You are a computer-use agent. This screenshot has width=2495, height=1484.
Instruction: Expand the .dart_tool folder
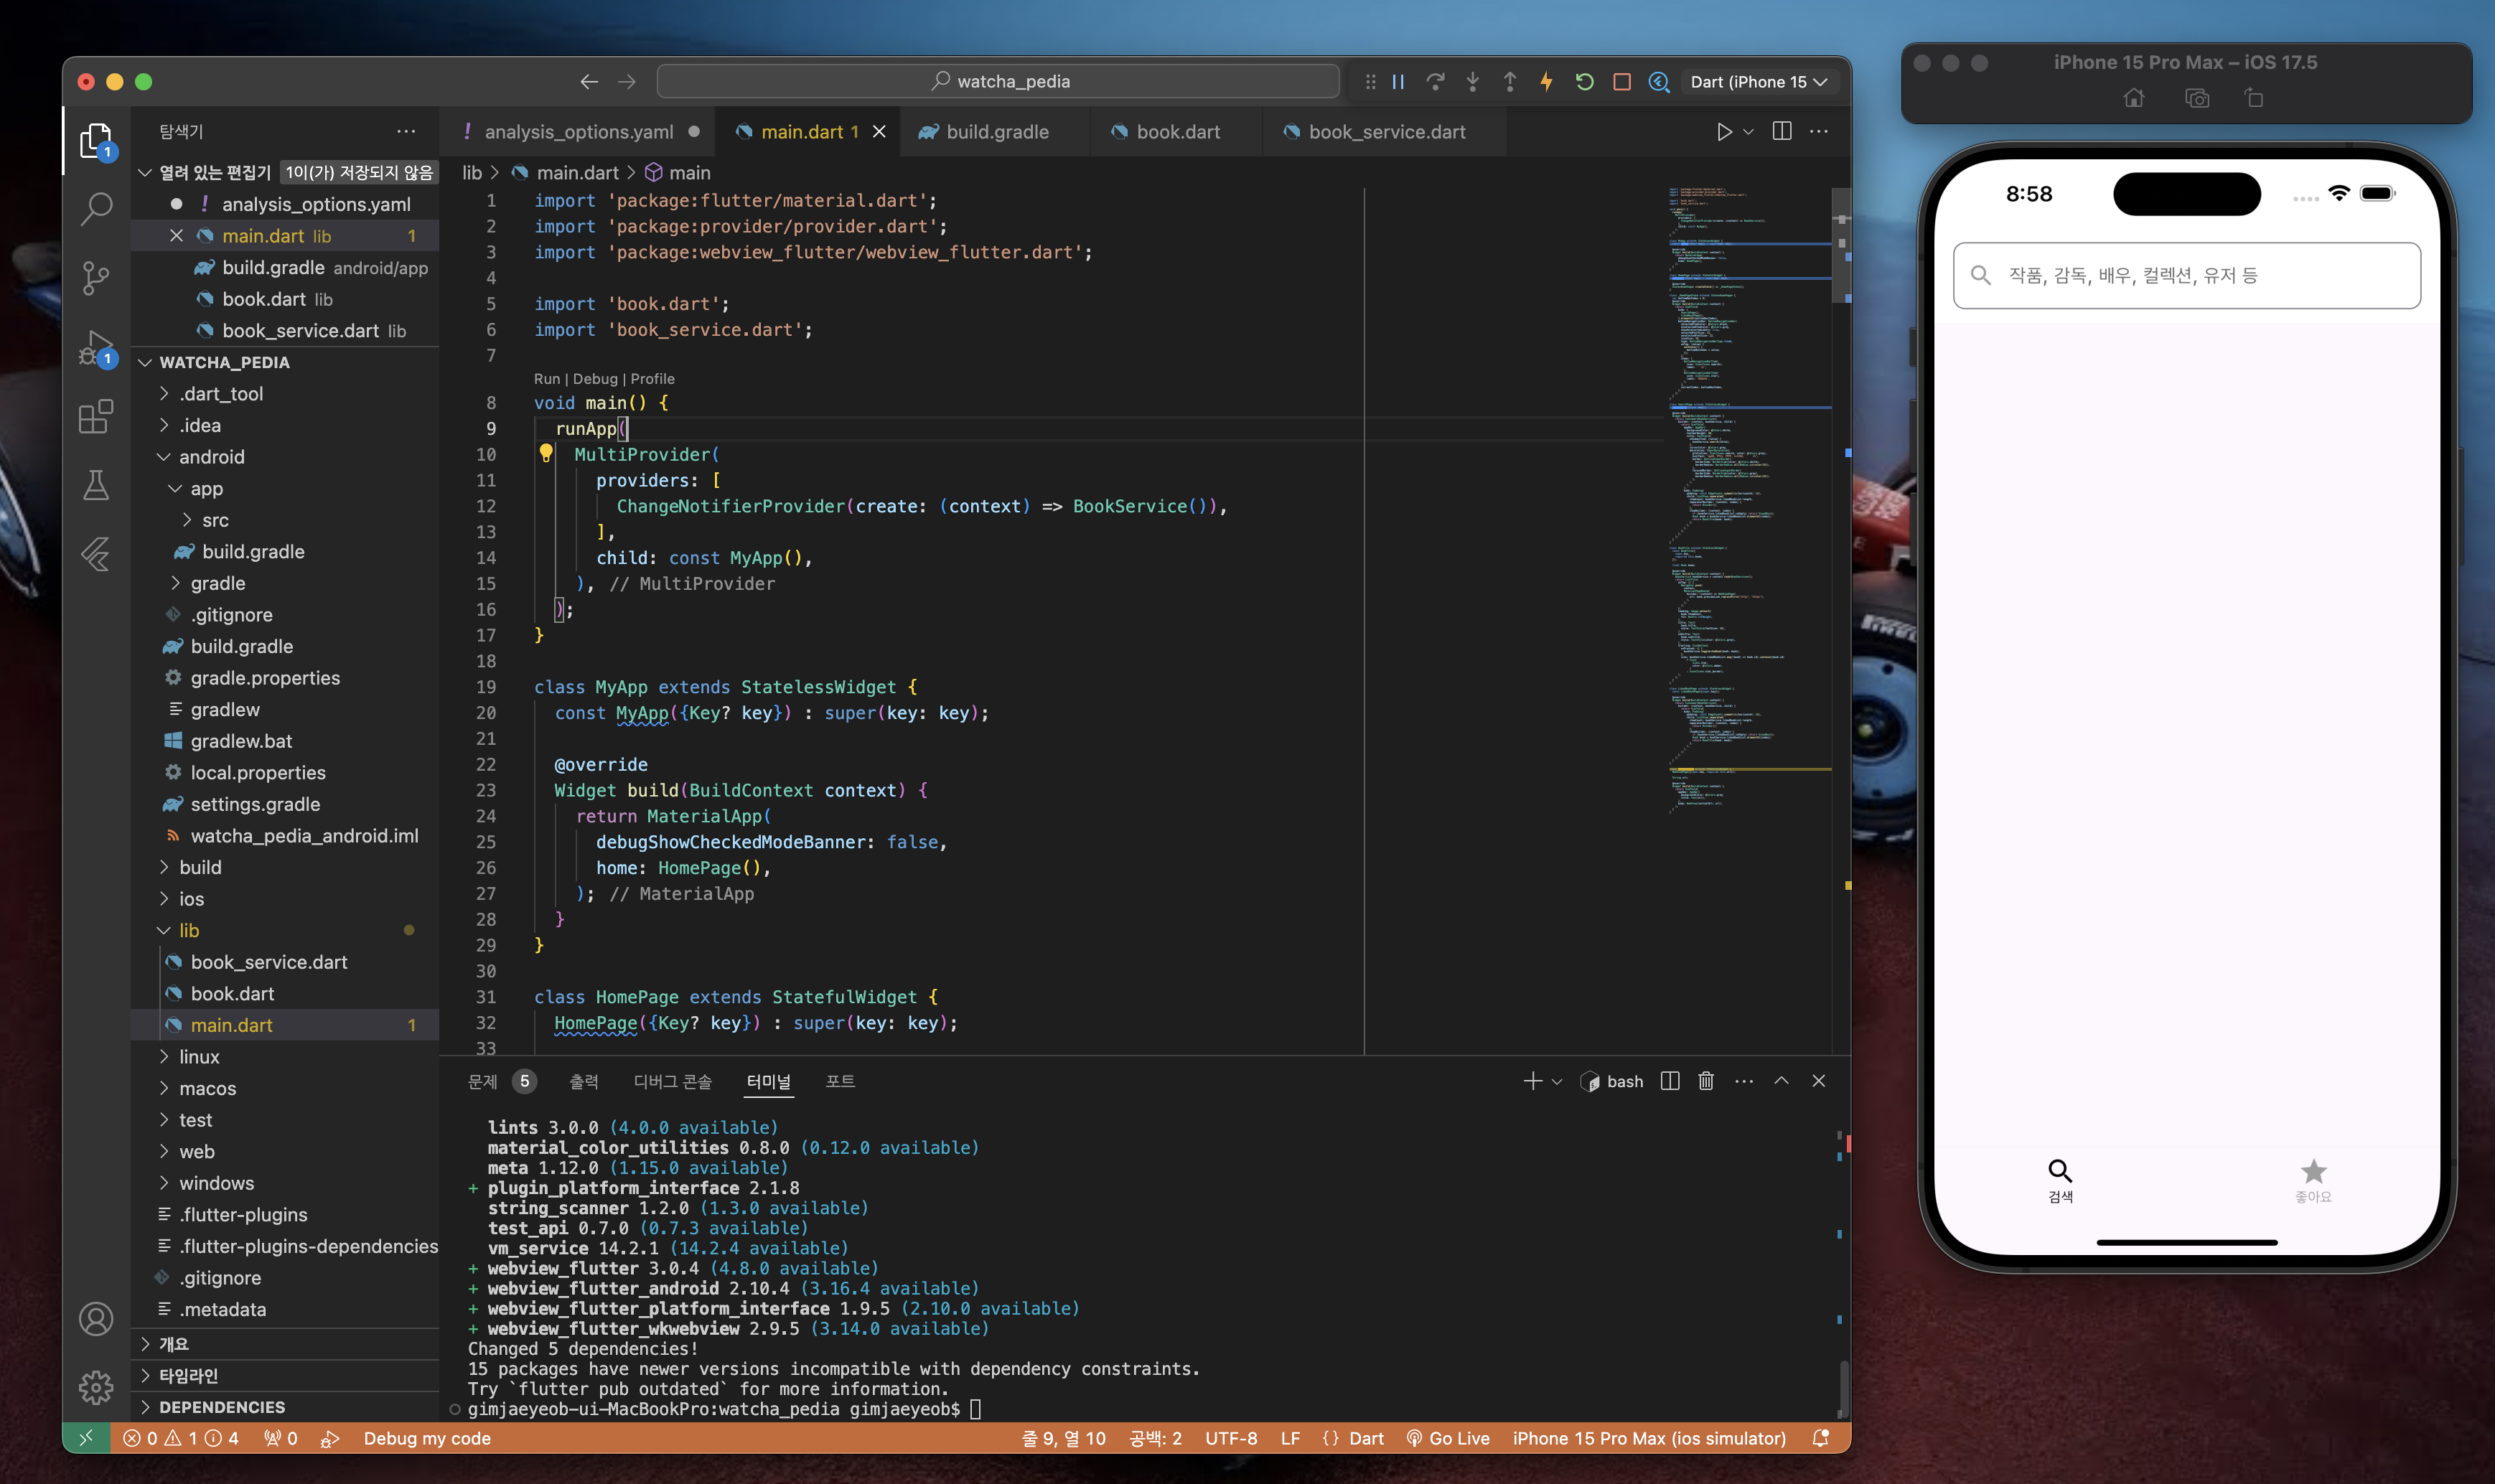286,394
